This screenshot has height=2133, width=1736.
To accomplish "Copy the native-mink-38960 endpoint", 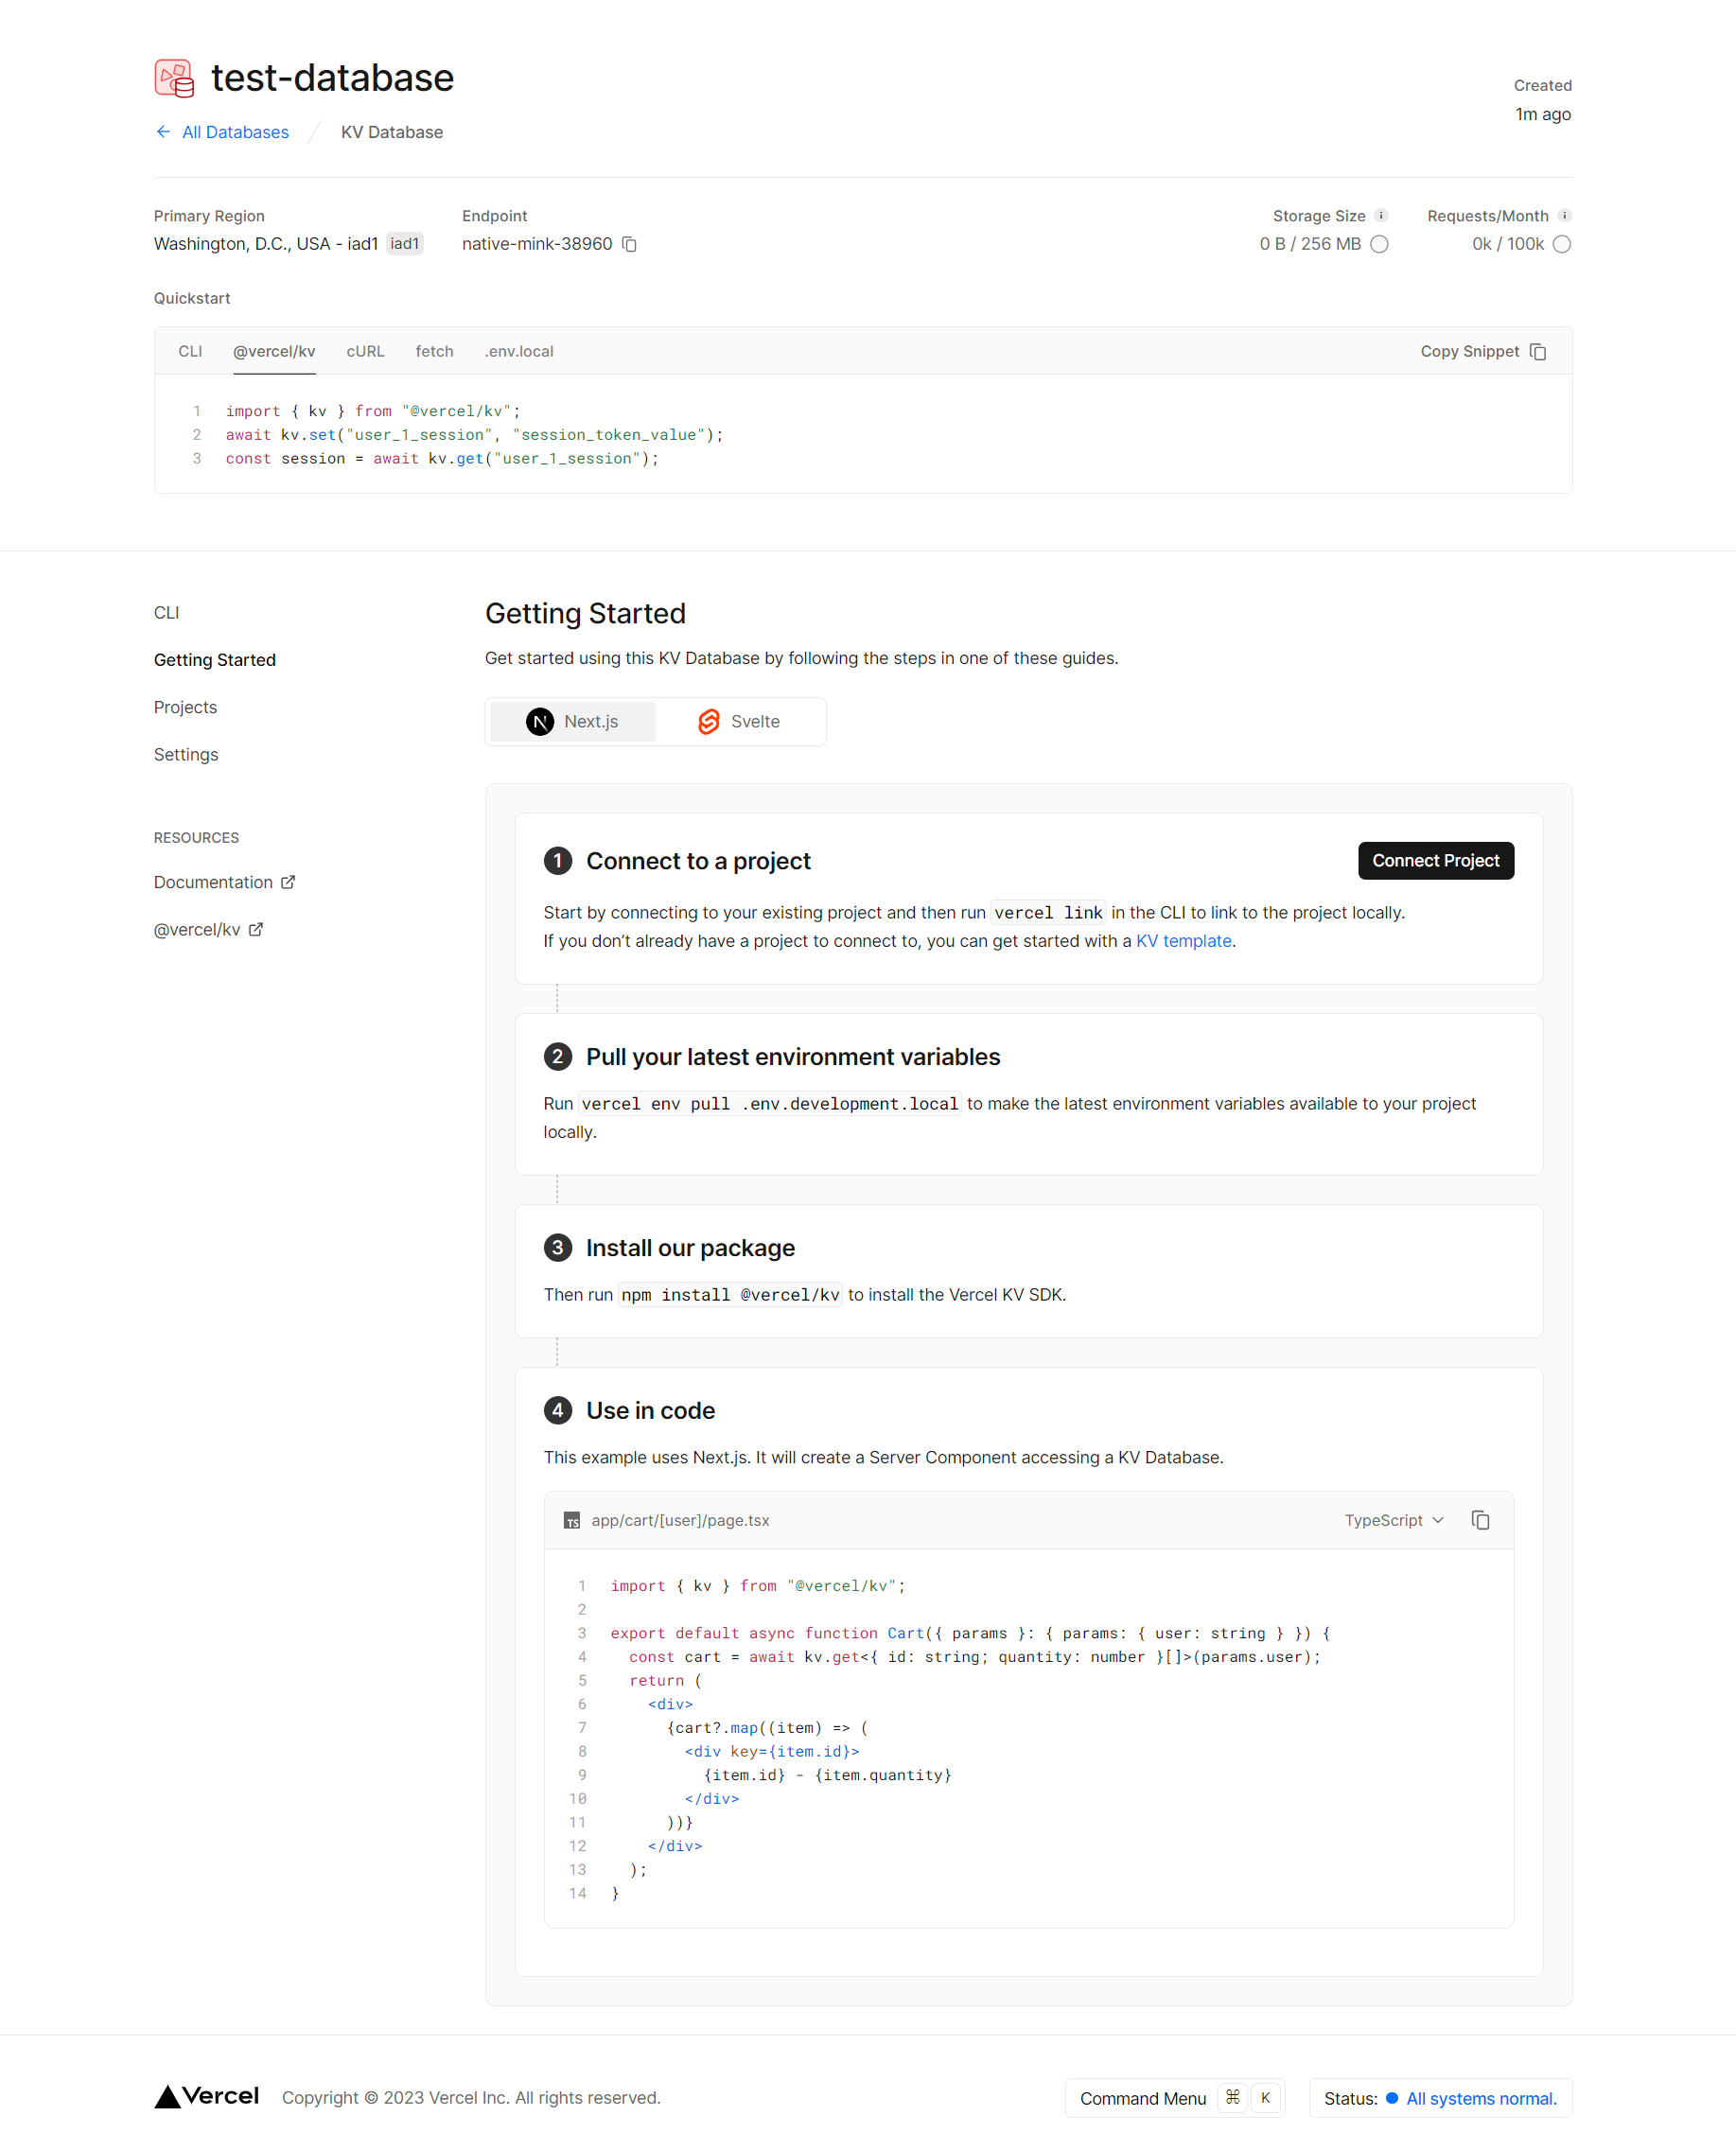I will (629, 244).
